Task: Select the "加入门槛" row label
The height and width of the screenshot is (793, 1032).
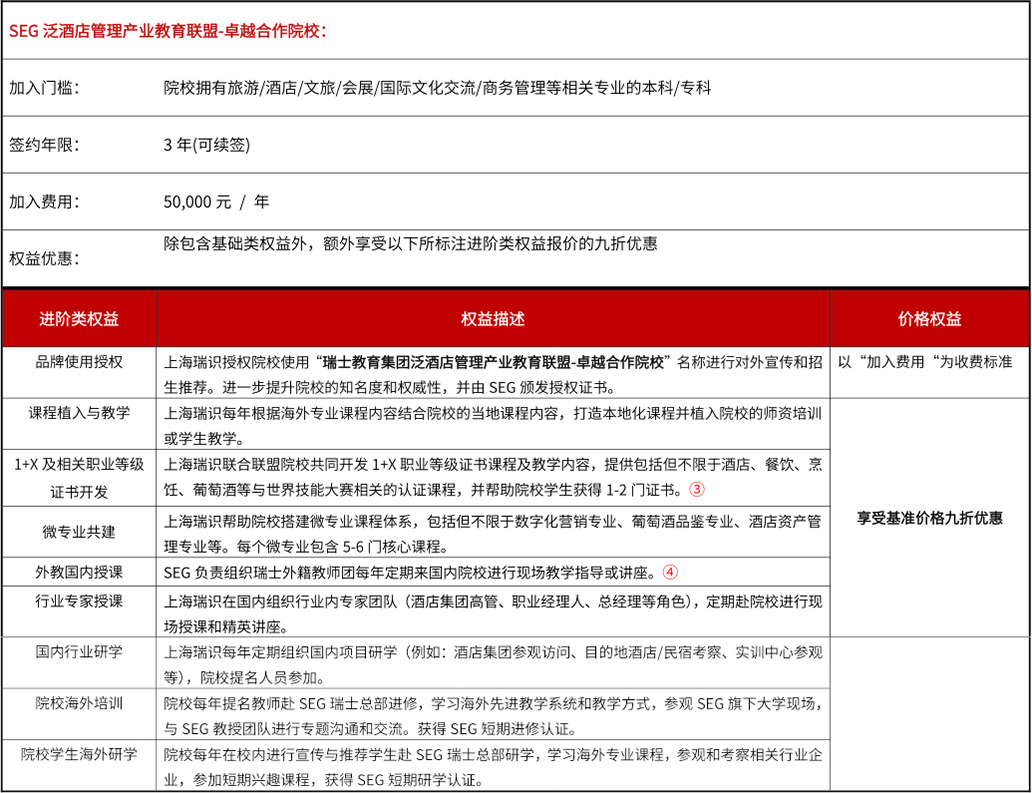Action: point(44,88)
